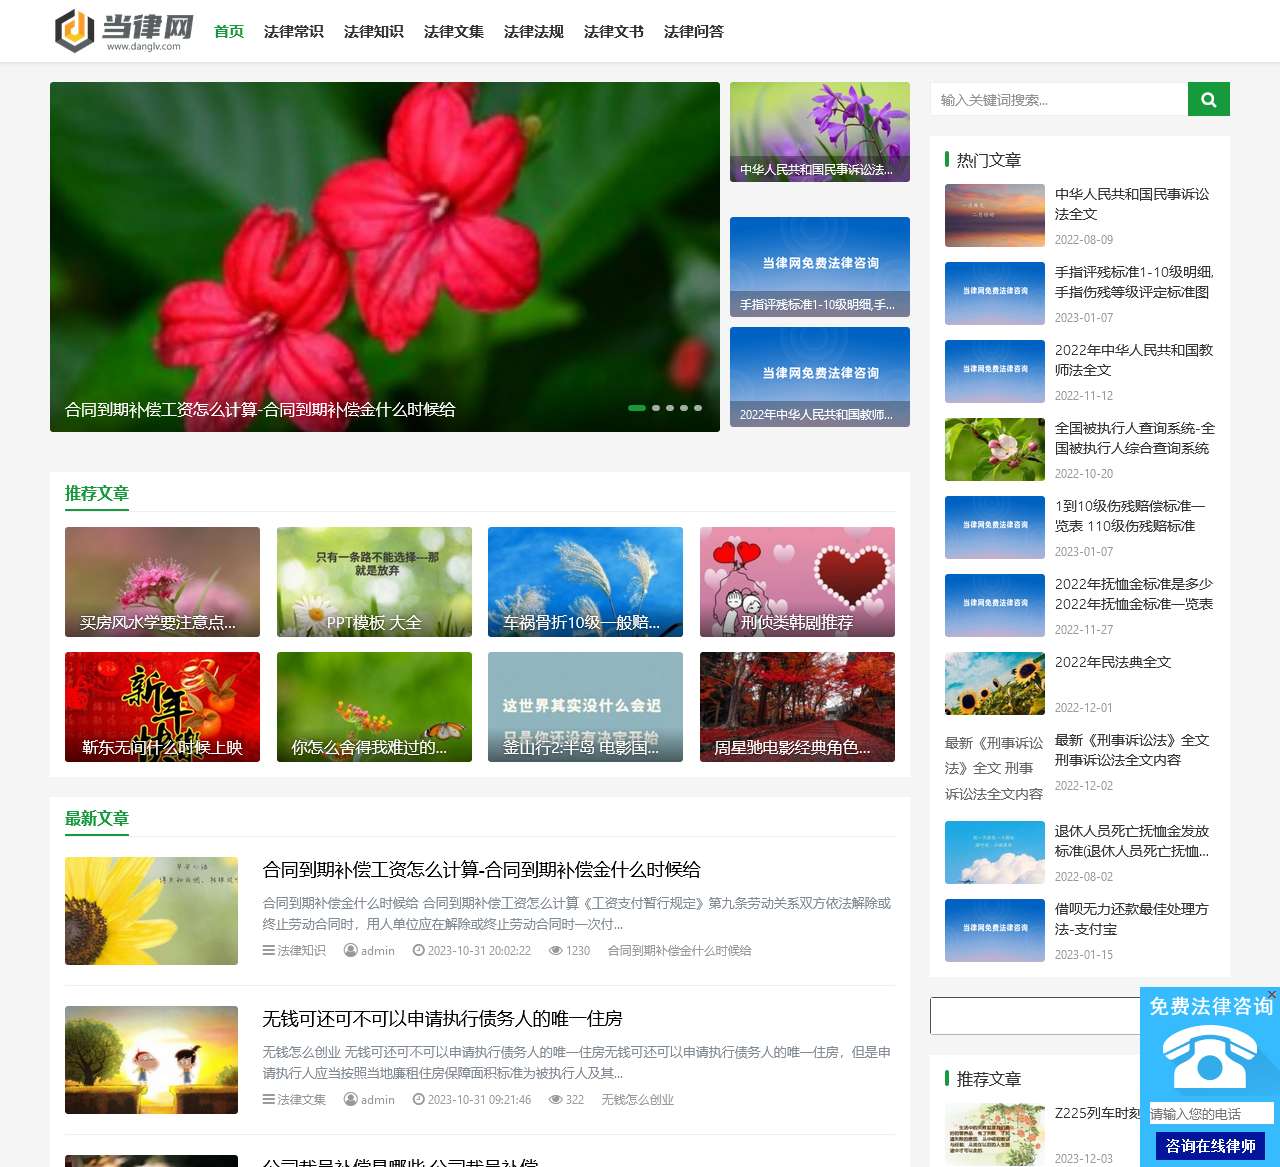Click the 最新文章 section heading

97,818
